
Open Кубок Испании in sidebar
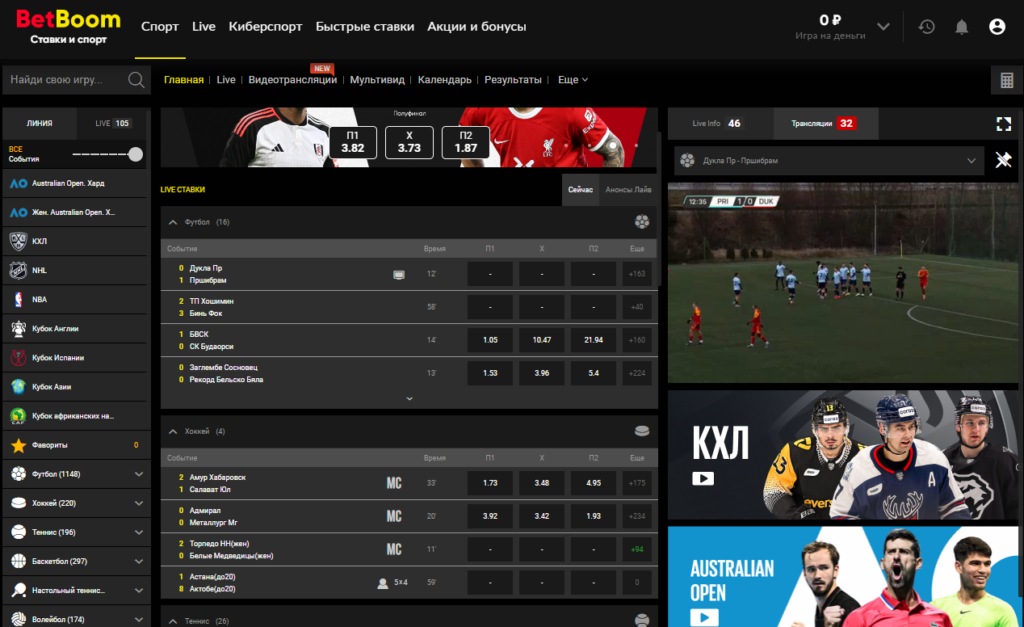[x=75, y=357]
